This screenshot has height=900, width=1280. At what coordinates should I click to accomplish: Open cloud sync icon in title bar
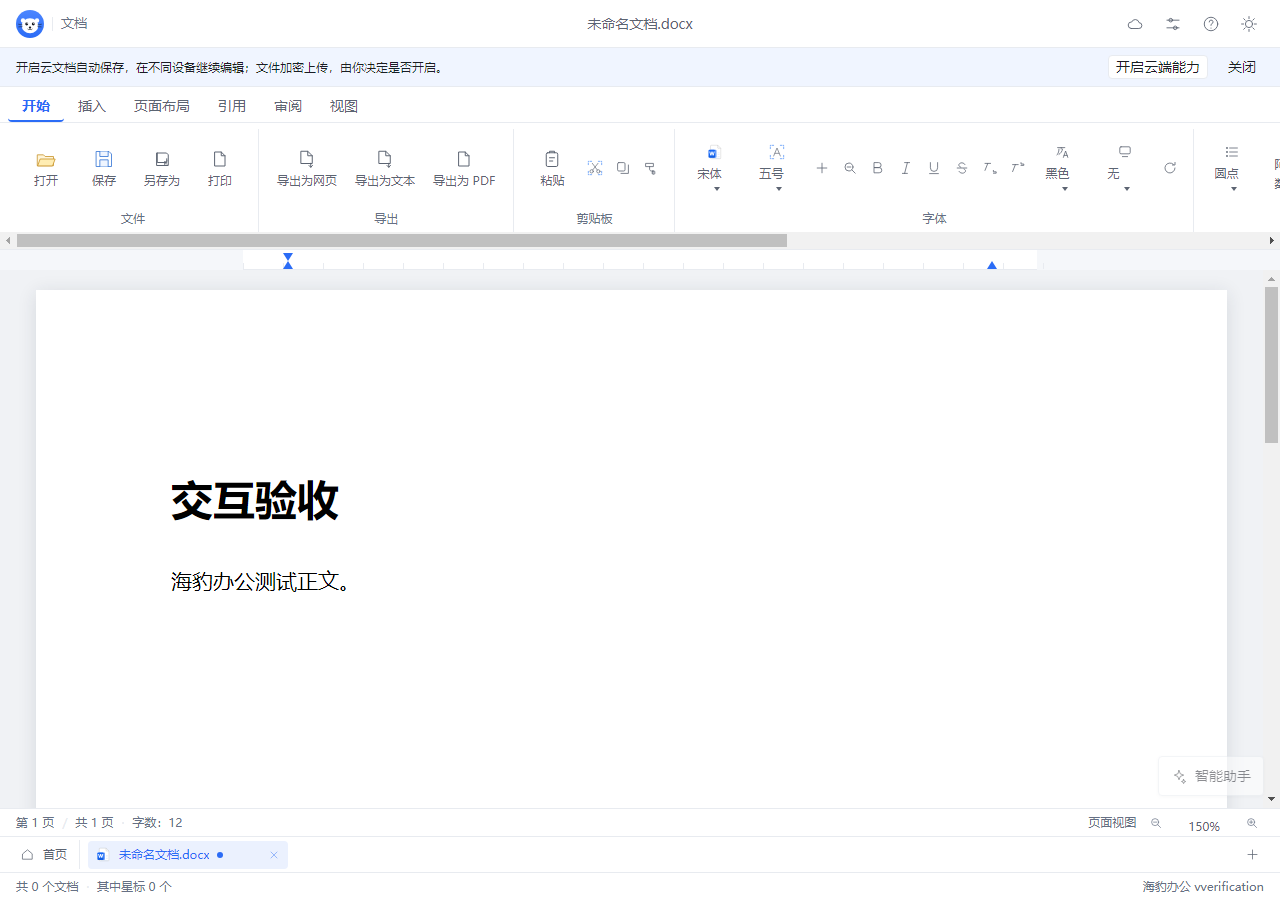tap(1135, 24)
